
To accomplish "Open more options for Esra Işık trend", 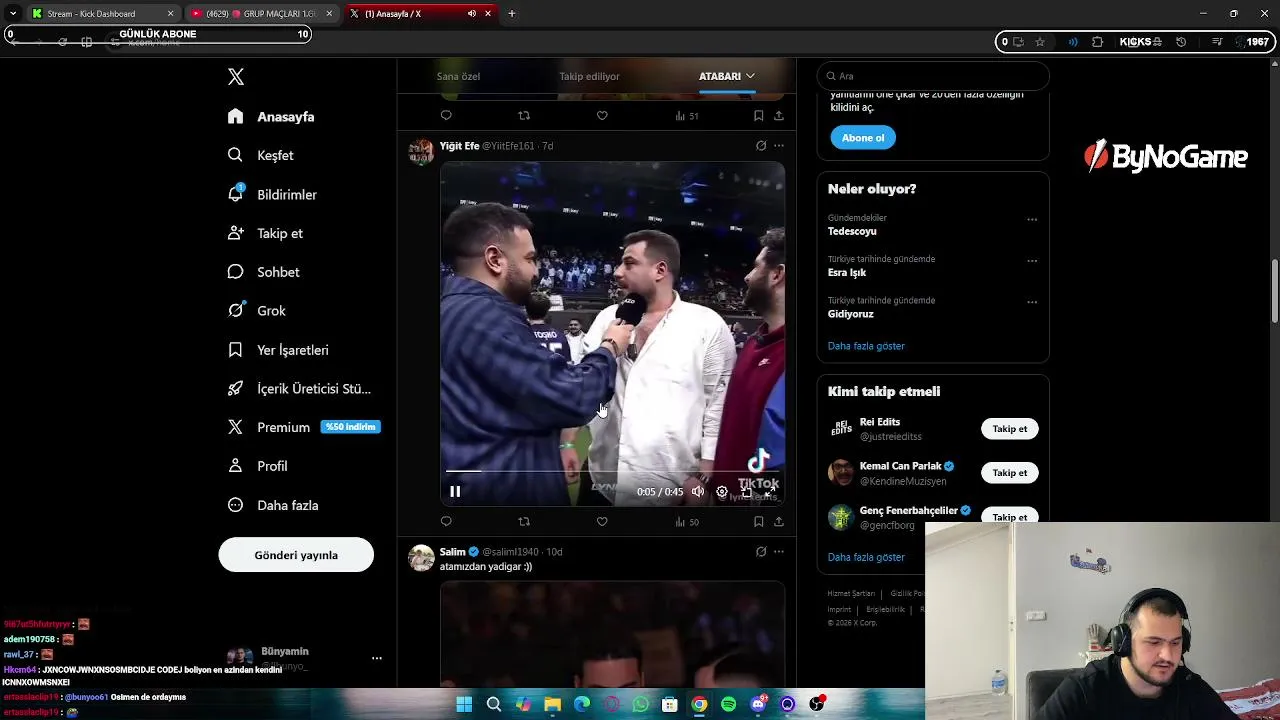I will tap(1032, 261).
